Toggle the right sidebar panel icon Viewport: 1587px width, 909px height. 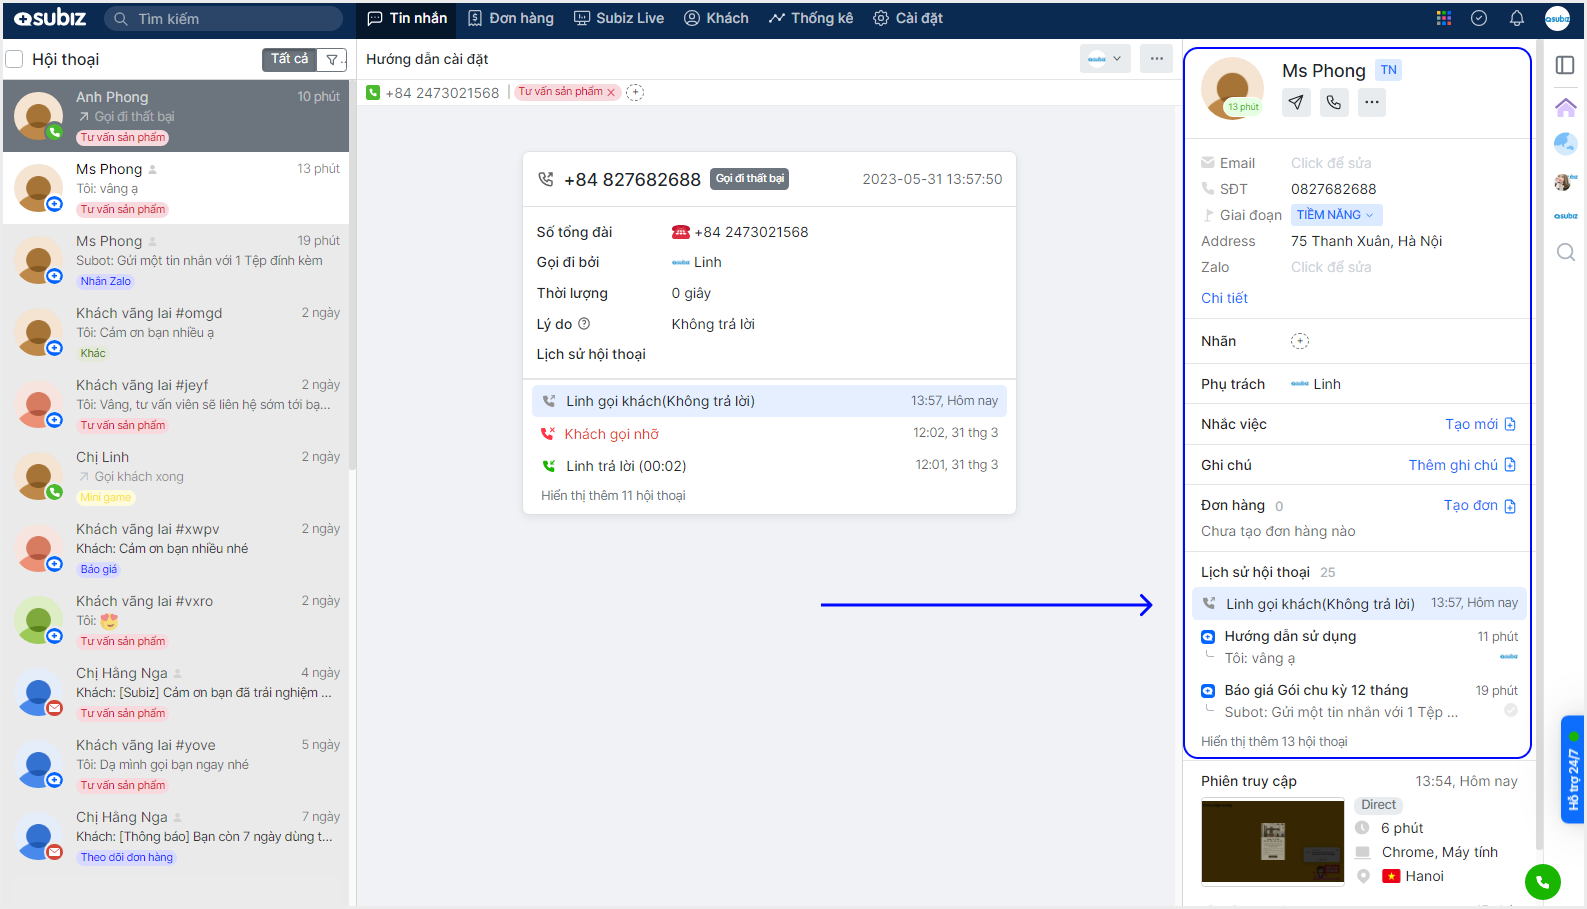tap(1565, 65)
